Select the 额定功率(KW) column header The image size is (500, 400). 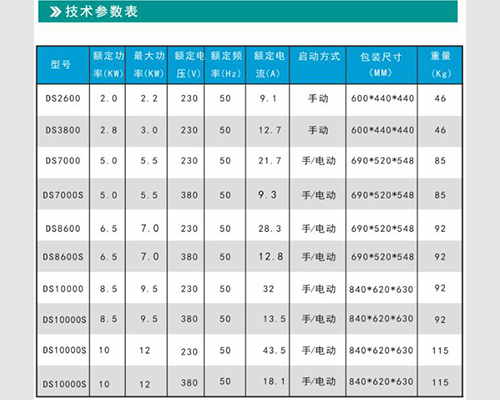pyautogui.click(x=108, y=64)
